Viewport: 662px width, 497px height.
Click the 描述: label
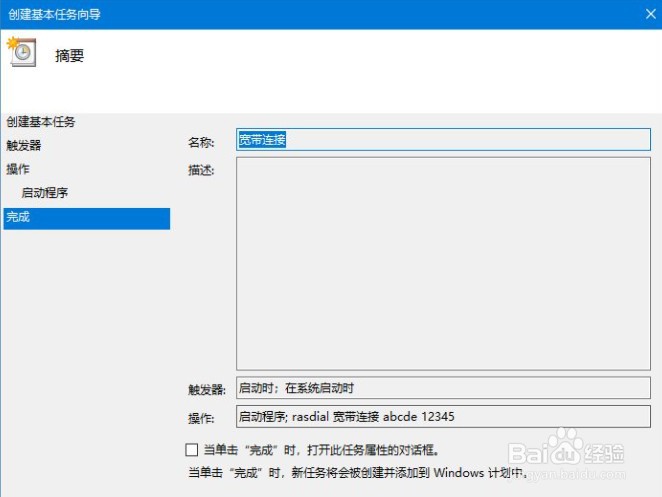tap(201, 170)
